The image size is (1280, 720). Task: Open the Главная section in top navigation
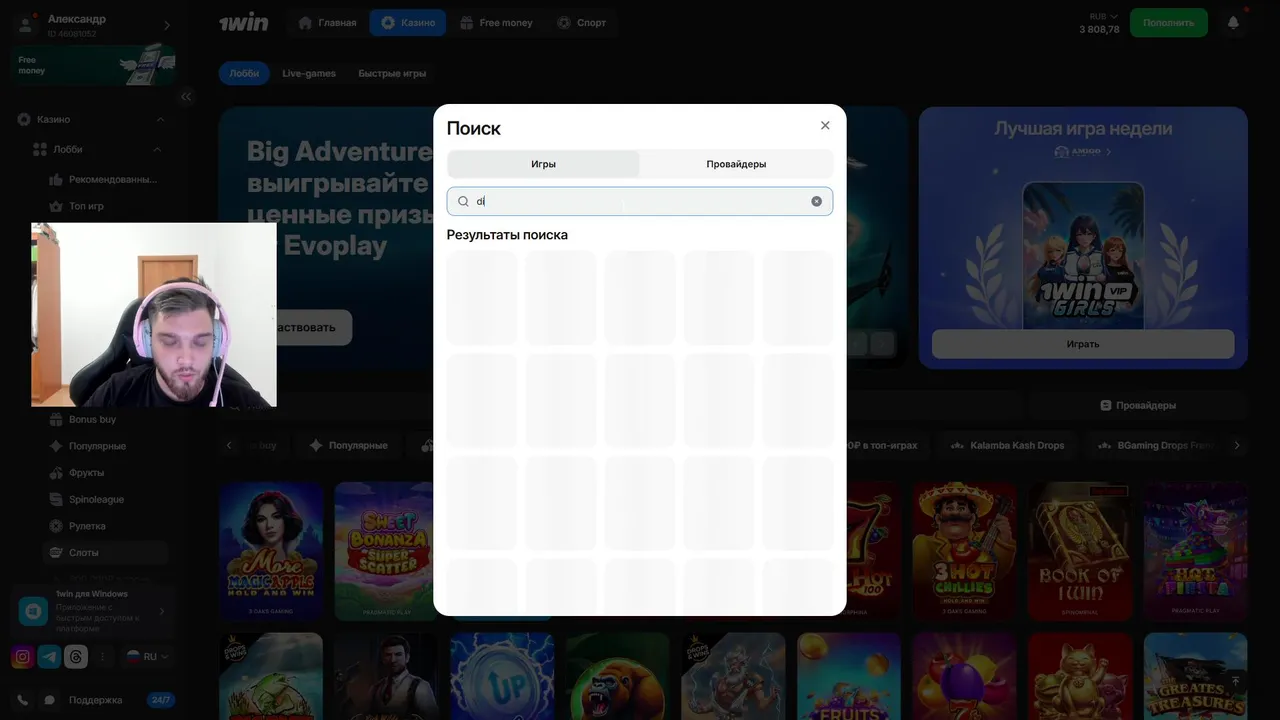[327, 22]
